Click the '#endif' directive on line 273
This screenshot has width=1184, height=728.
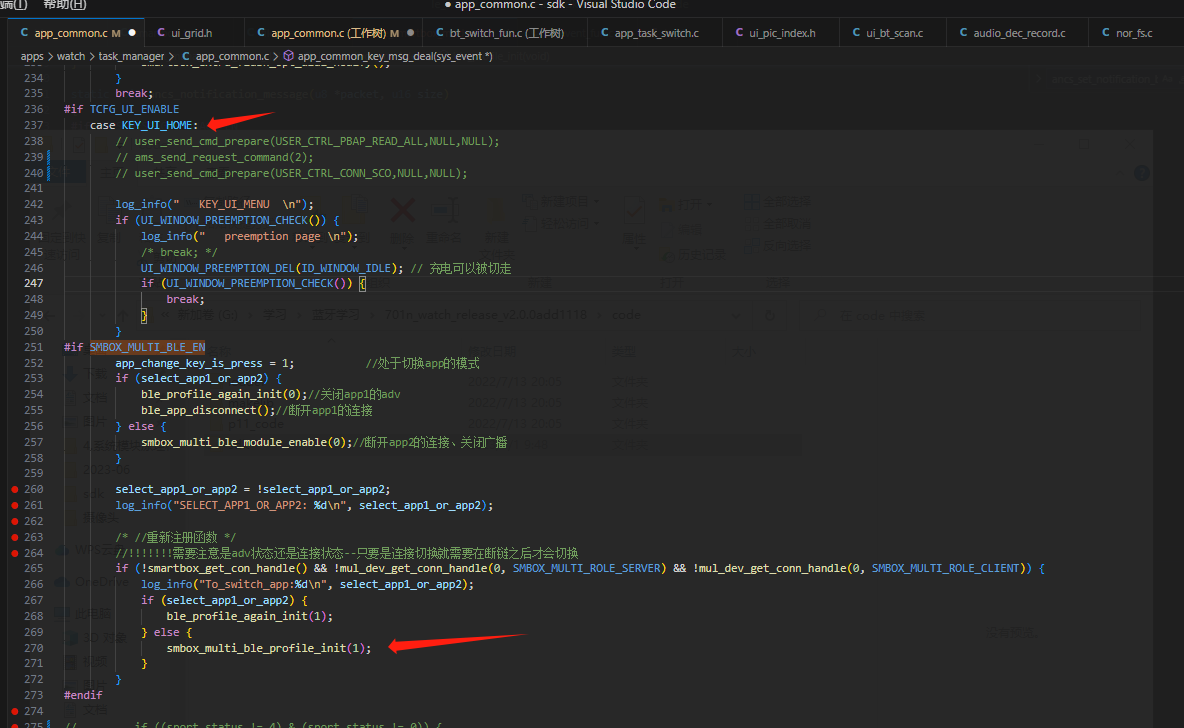click(83, 696)
